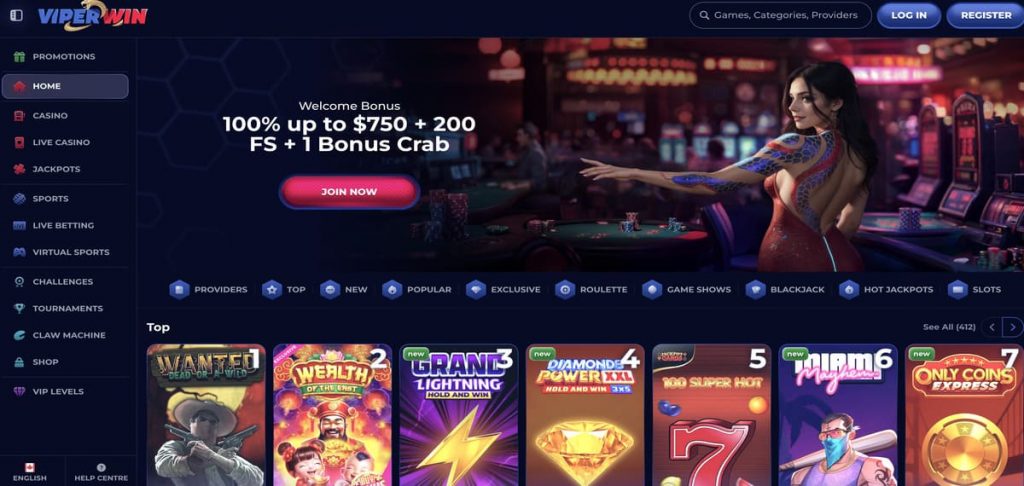Open the Shop bag icon

point(20,362)
